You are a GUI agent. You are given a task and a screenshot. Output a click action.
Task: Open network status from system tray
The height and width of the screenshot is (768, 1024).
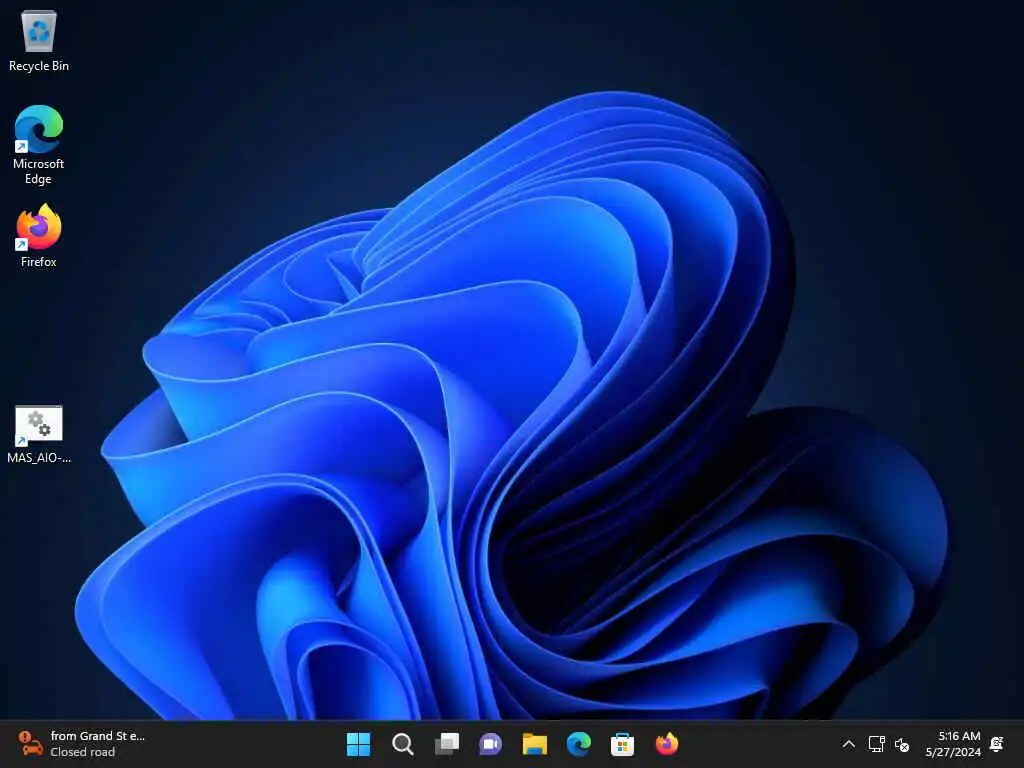point(876,744)
